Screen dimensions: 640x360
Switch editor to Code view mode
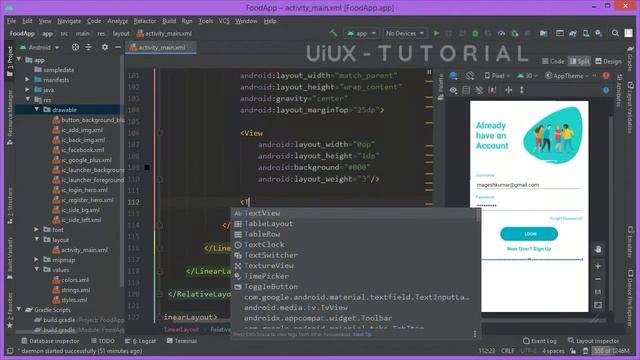[x=553, y=61]
